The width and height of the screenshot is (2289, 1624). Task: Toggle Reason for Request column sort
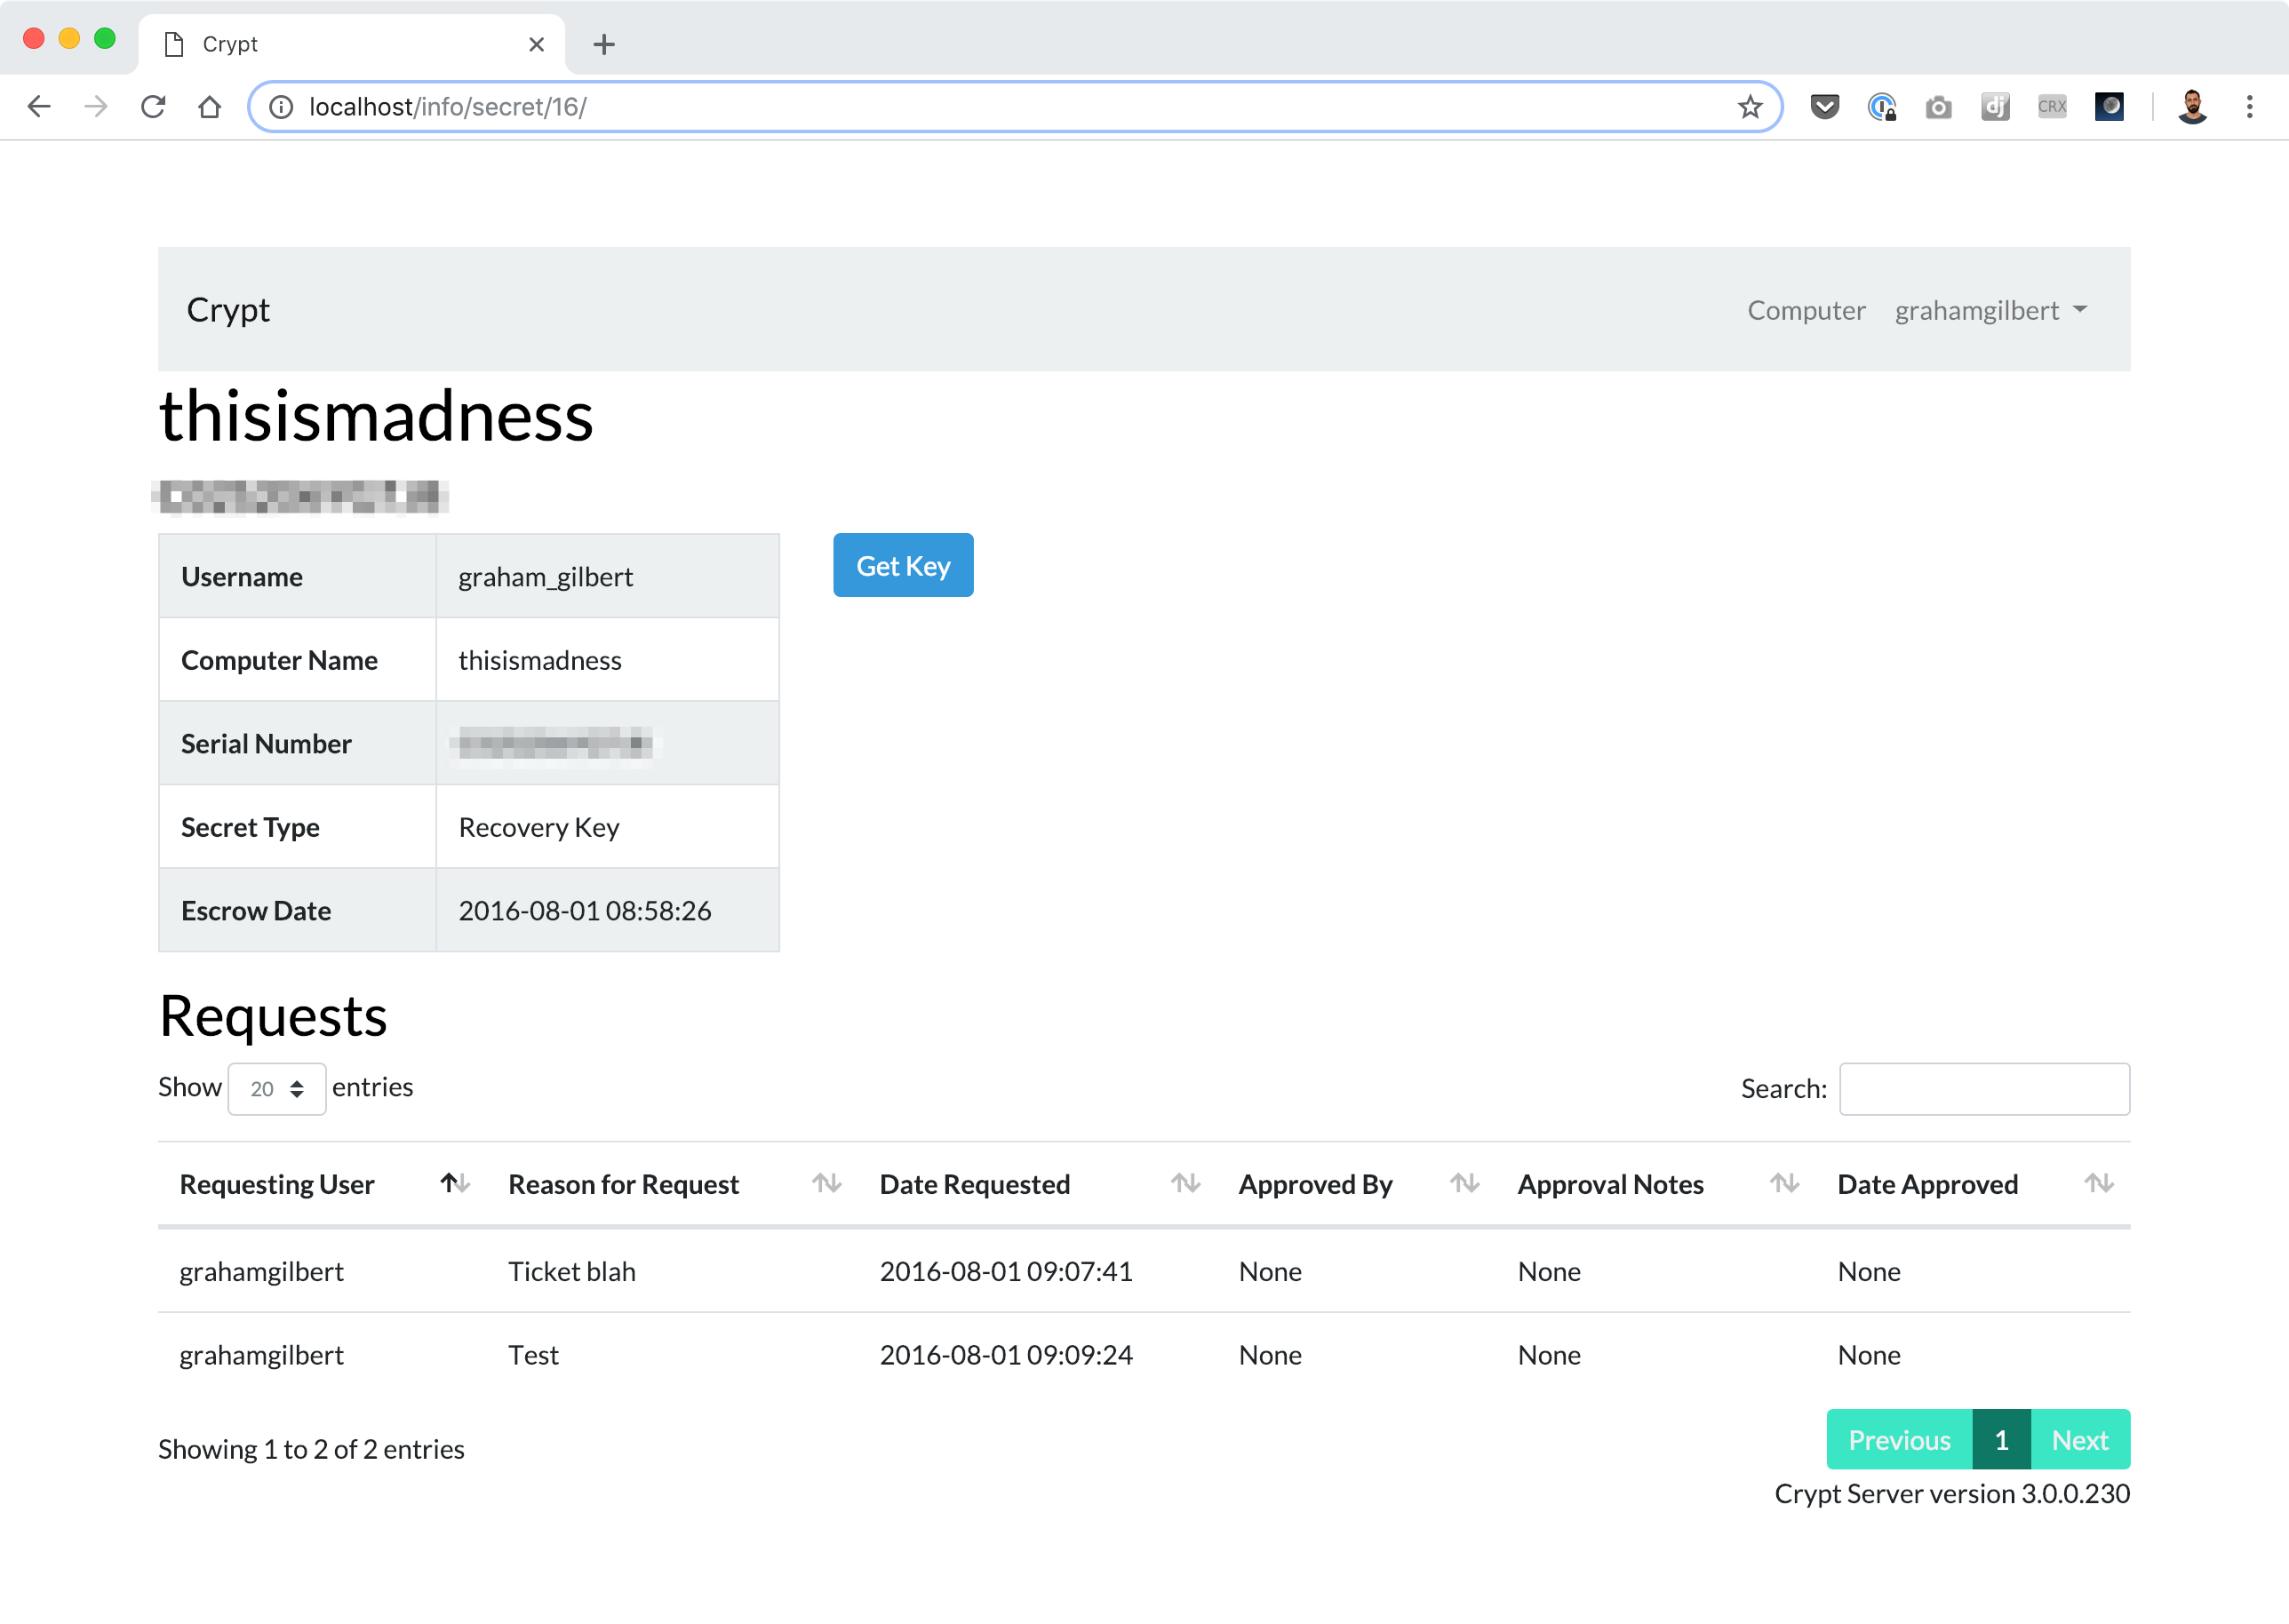pyautogui.click(x=826, y=1181)
